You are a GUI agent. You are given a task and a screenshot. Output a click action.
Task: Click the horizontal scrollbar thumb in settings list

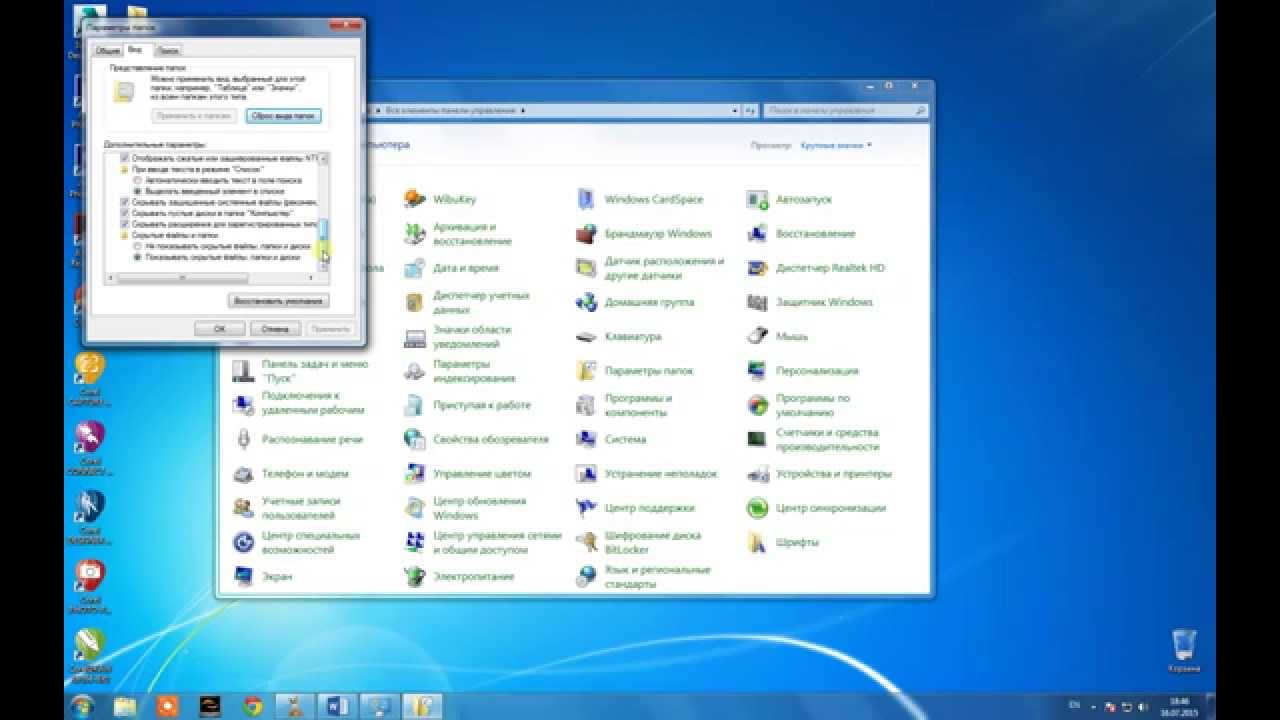coord(181,277)
